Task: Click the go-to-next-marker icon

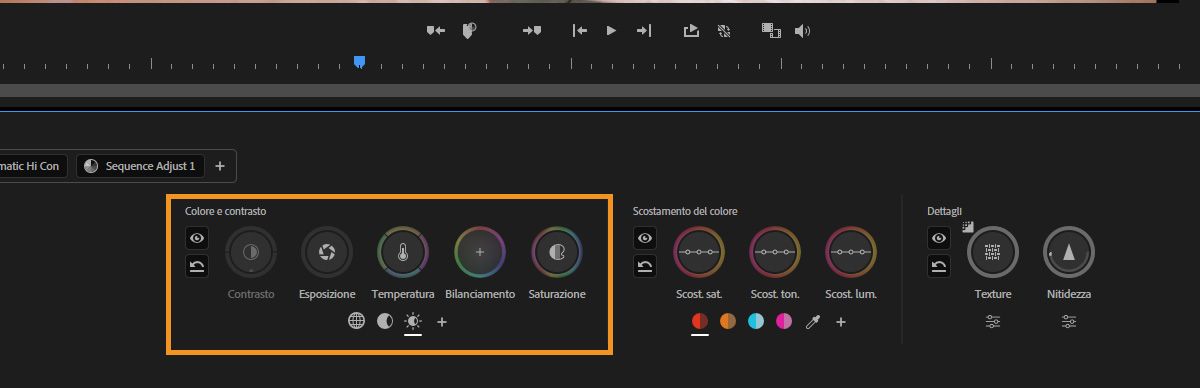Action: [532, 31]
